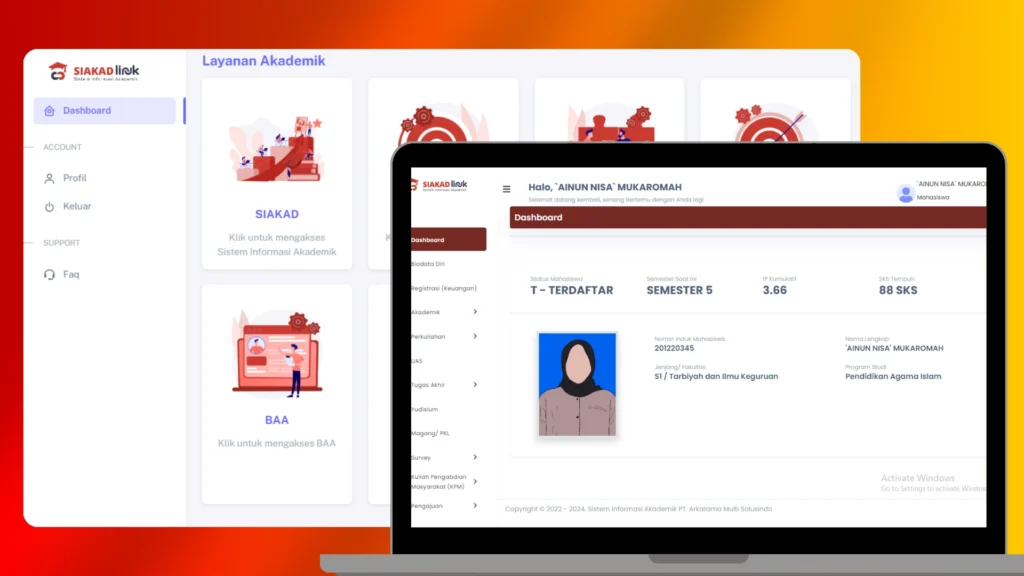This screenshot has height=576, width=1024.
Task: Click "Pendidikan Agama Islam" program text
Action: coord(893,377)
